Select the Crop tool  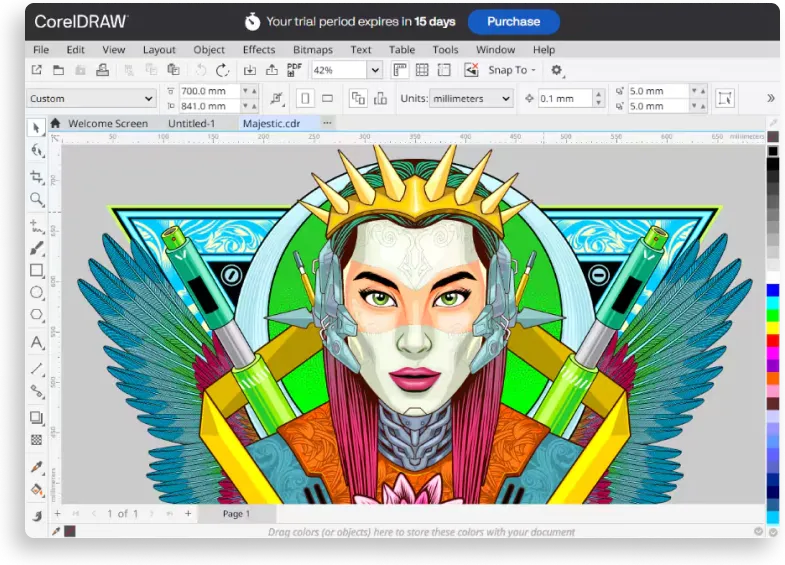tap(37, 177)
